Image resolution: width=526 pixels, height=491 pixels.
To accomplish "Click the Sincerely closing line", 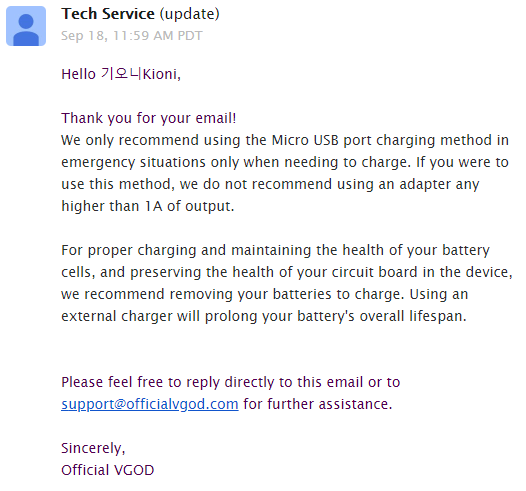I will (93, 448).
